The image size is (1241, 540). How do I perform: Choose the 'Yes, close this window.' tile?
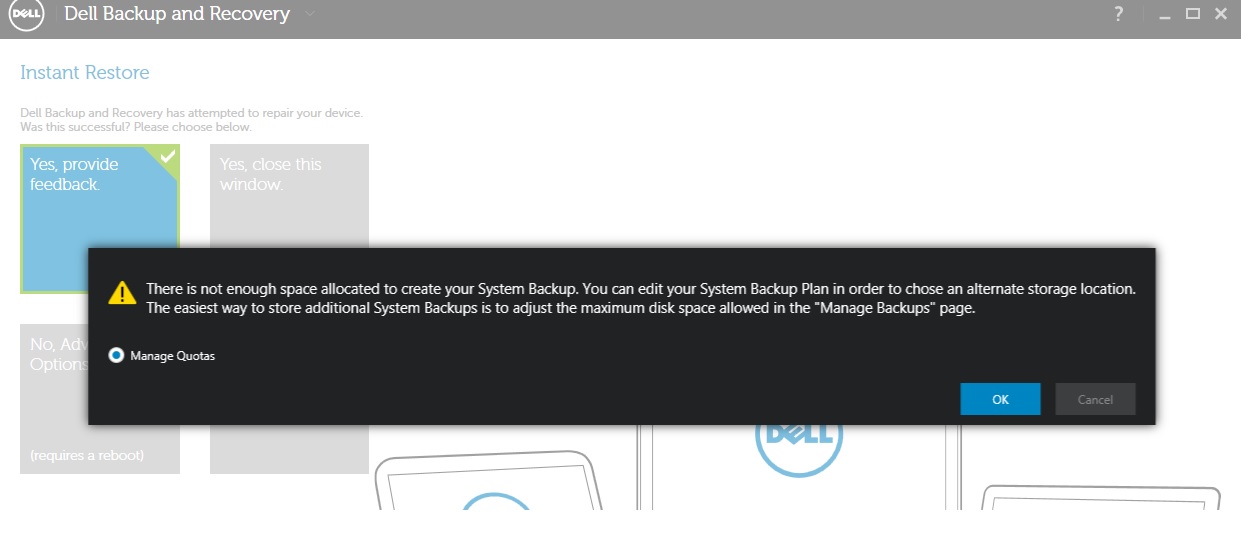pyautogui.click(x=289, y=196)
